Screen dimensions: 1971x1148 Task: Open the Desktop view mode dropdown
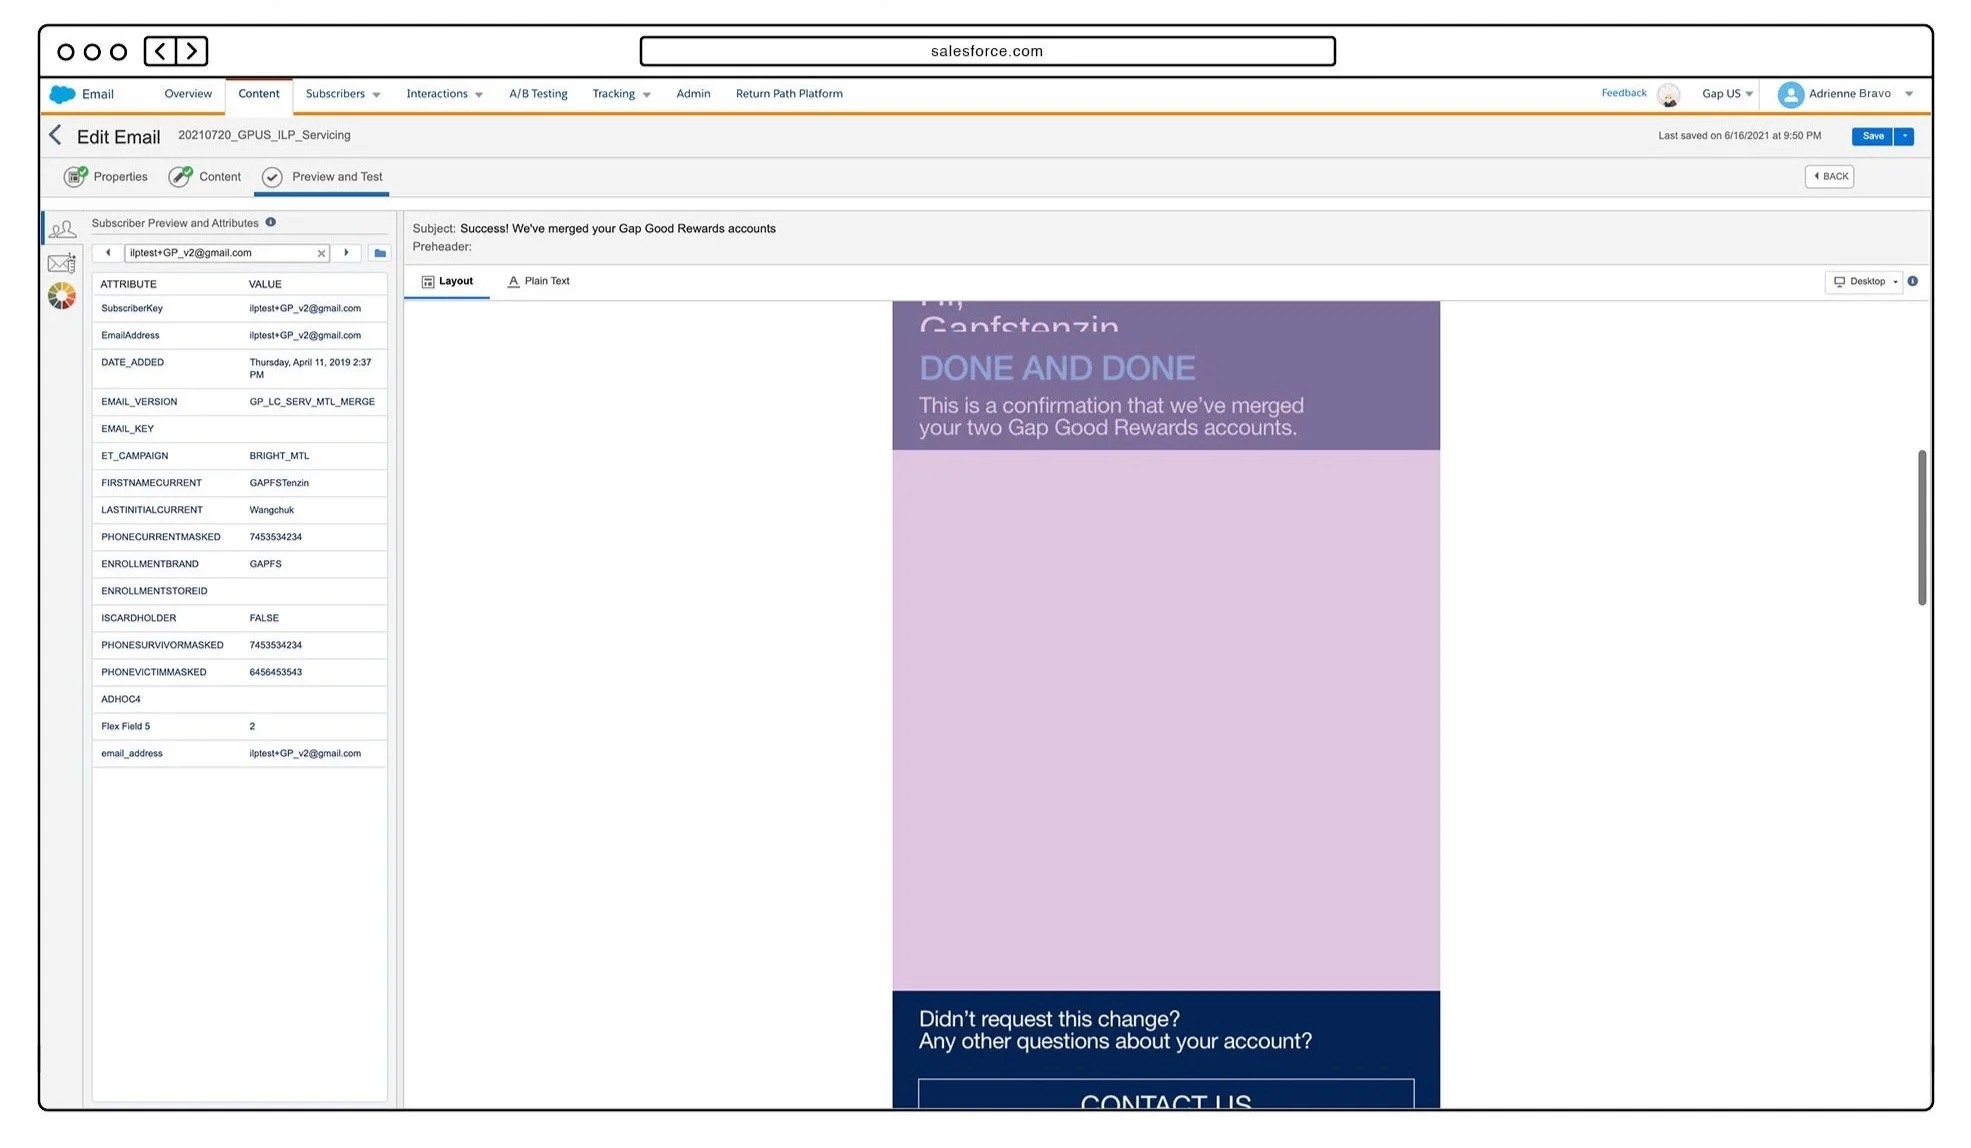(x=1865, y=282)
